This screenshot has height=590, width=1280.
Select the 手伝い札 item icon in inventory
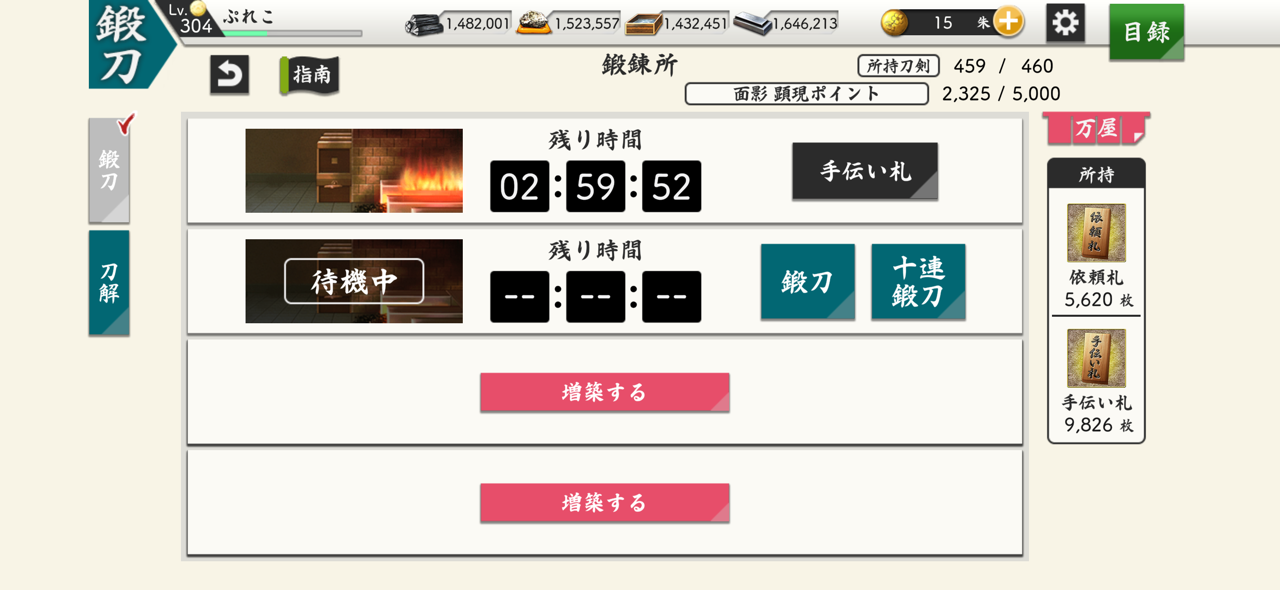(x=1096, y=358)
